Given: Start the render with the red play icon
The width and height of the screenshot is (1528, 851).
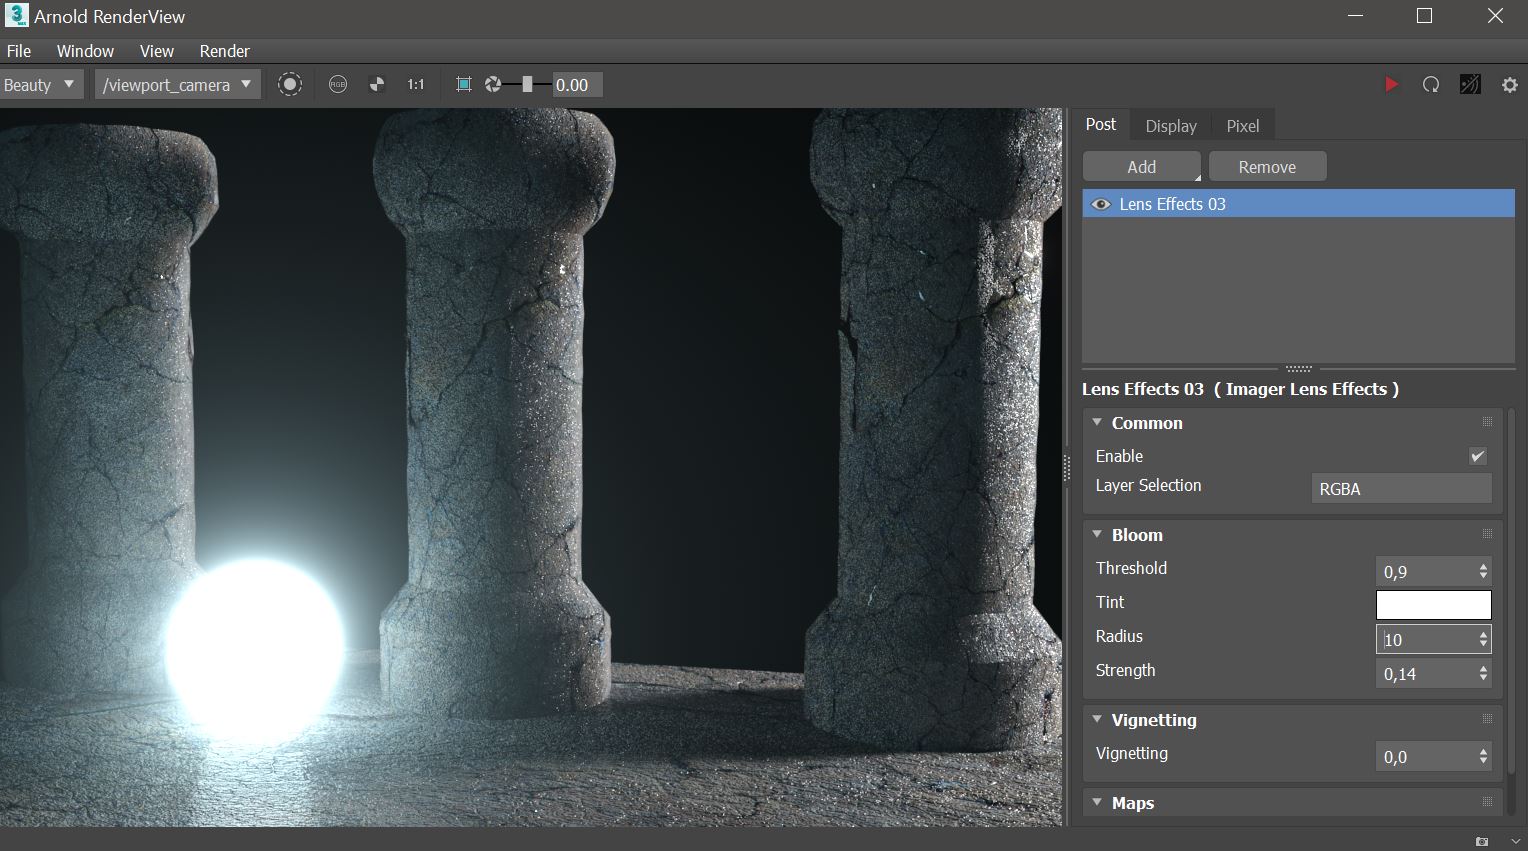Looking at the screenshot, I should [x=1392, y=84].
